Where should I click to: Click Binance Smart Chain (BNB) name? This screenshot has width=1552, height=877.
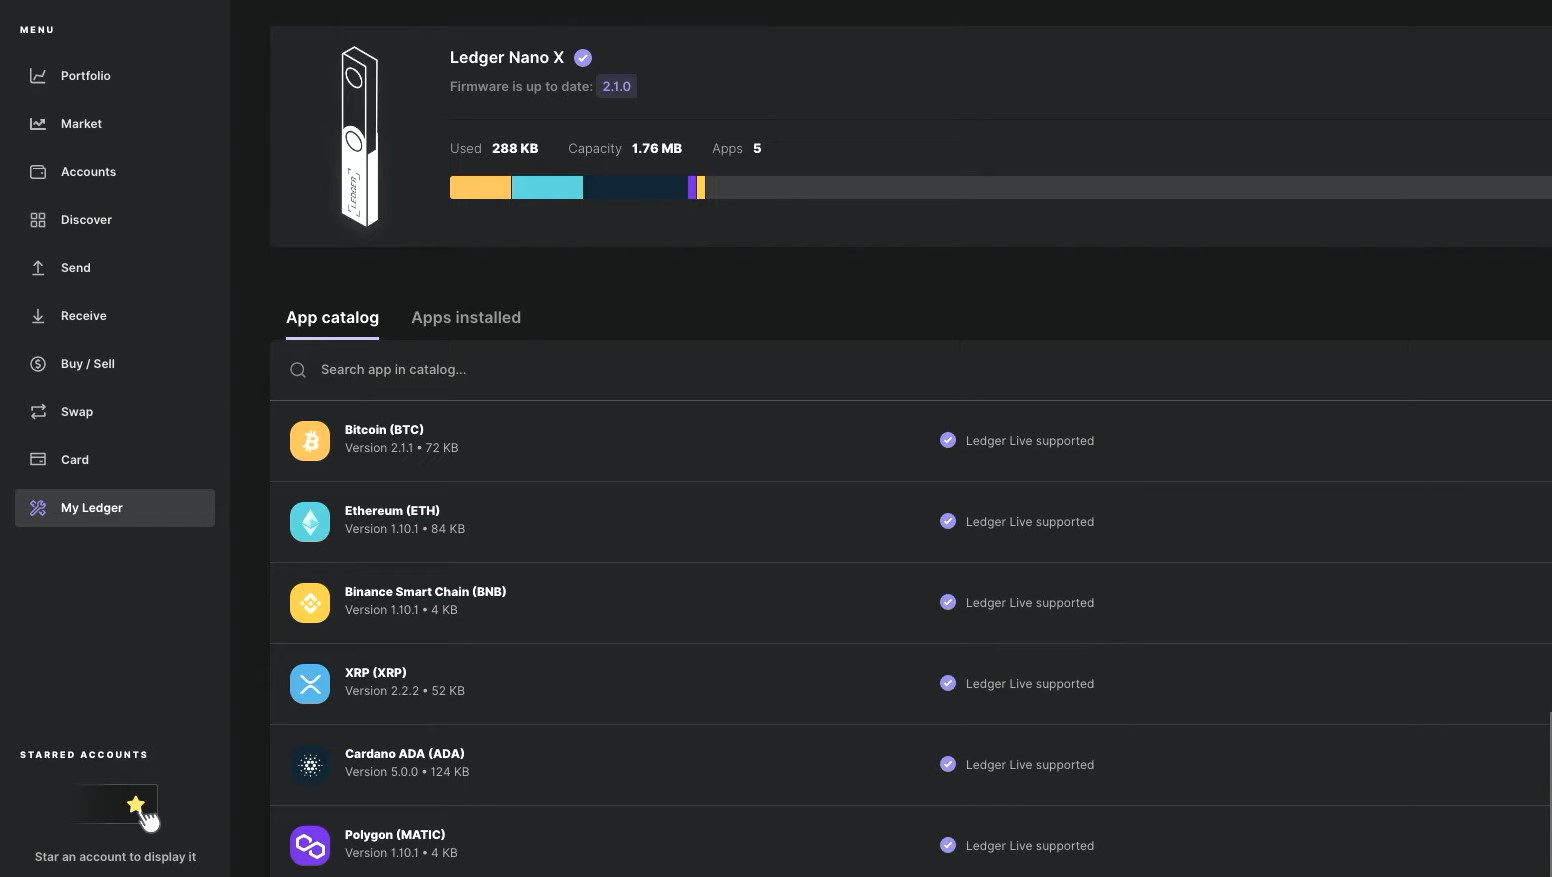pyautogui.click(x=425, y=592)
